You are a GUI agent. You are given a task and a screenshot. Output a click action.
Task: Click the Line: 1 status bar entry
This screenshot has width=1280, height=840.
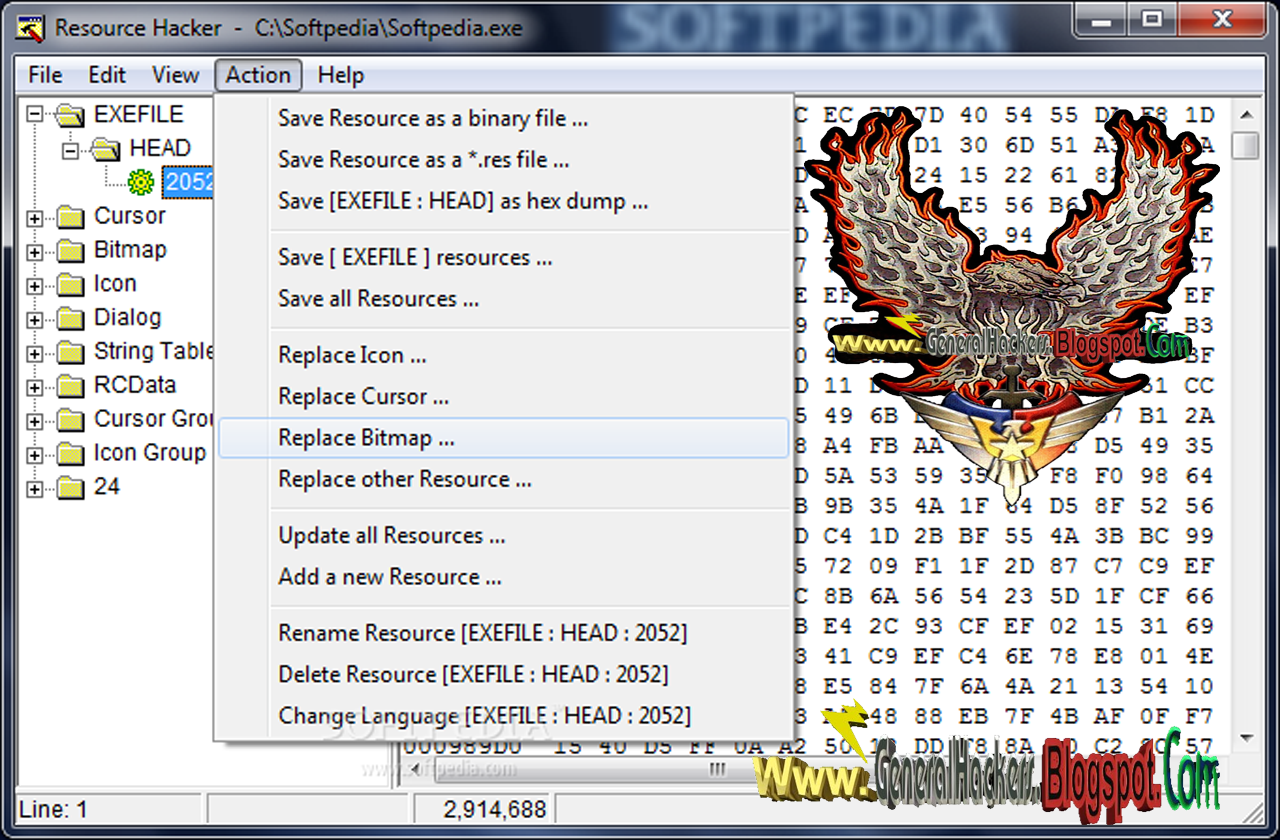pos(54,809)
